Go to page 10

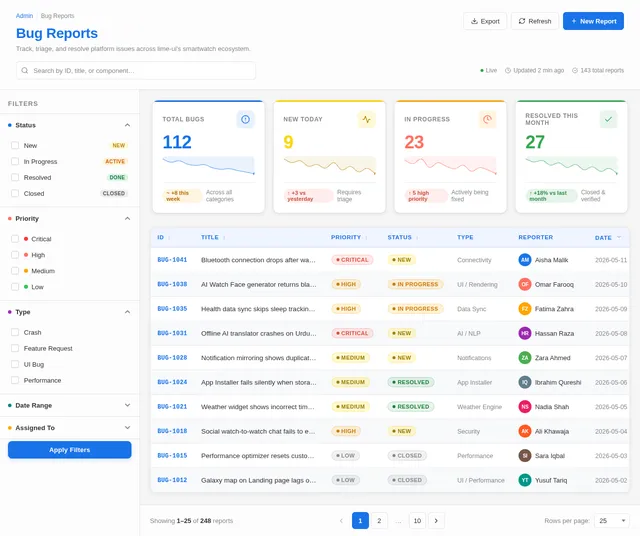click(x=417, y=520)
